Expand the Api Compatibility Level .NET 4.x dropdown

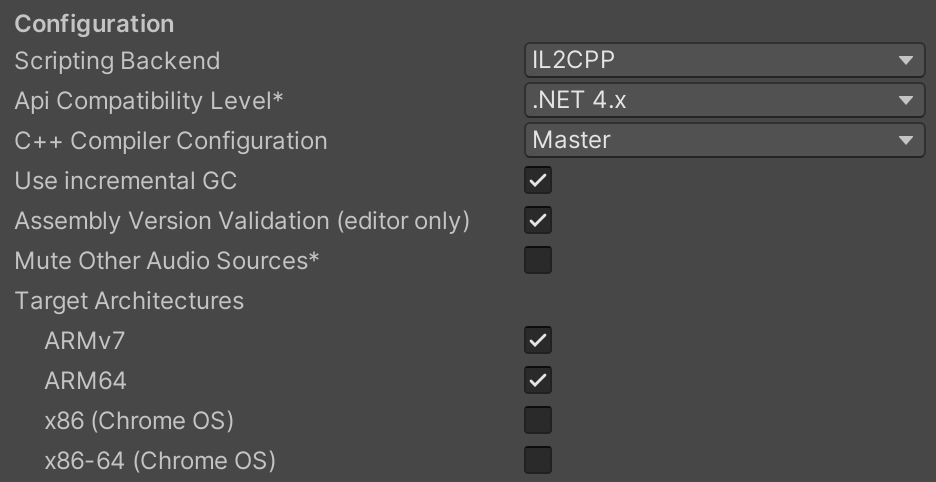[723, 100]
